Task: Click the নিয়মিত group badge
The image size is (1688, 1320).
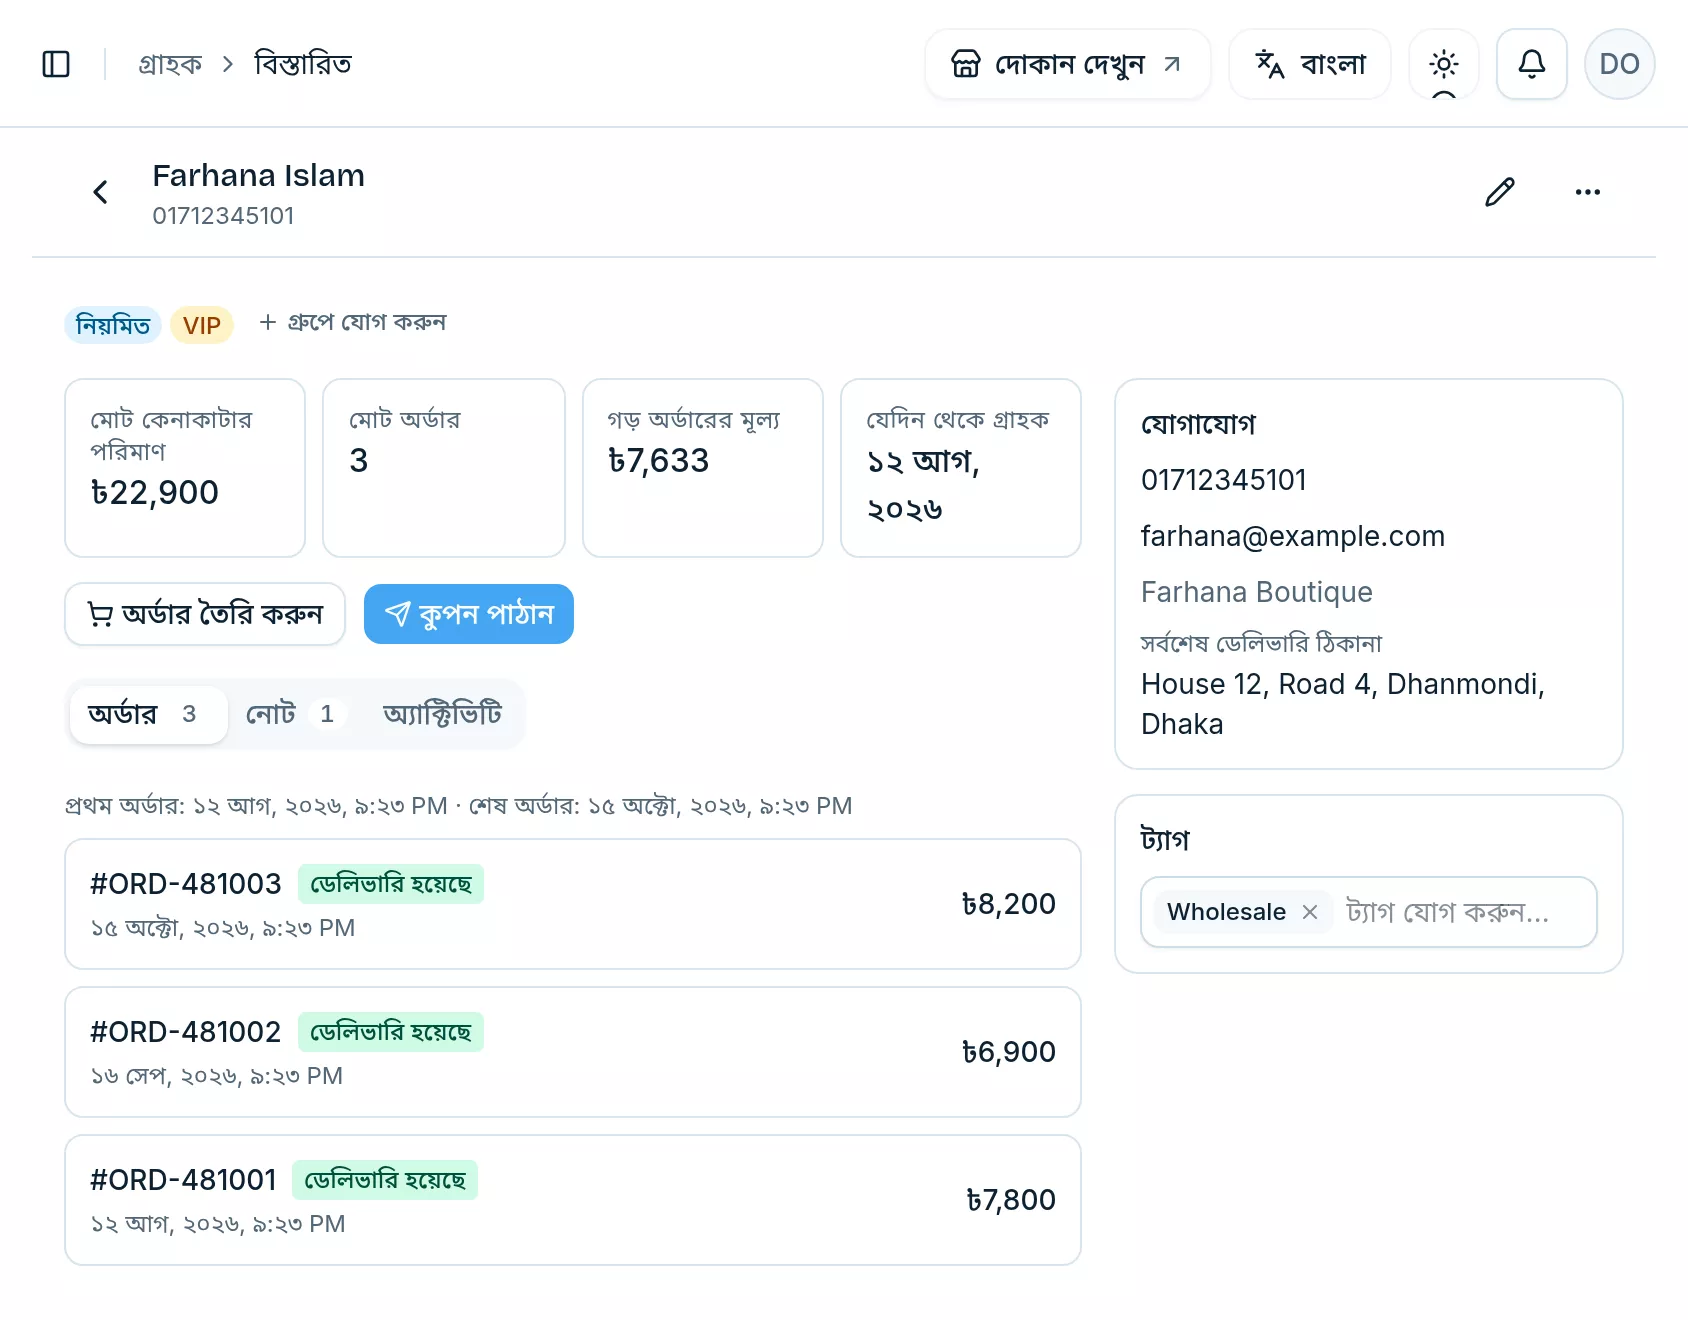Action: click(x=113, y=325)
